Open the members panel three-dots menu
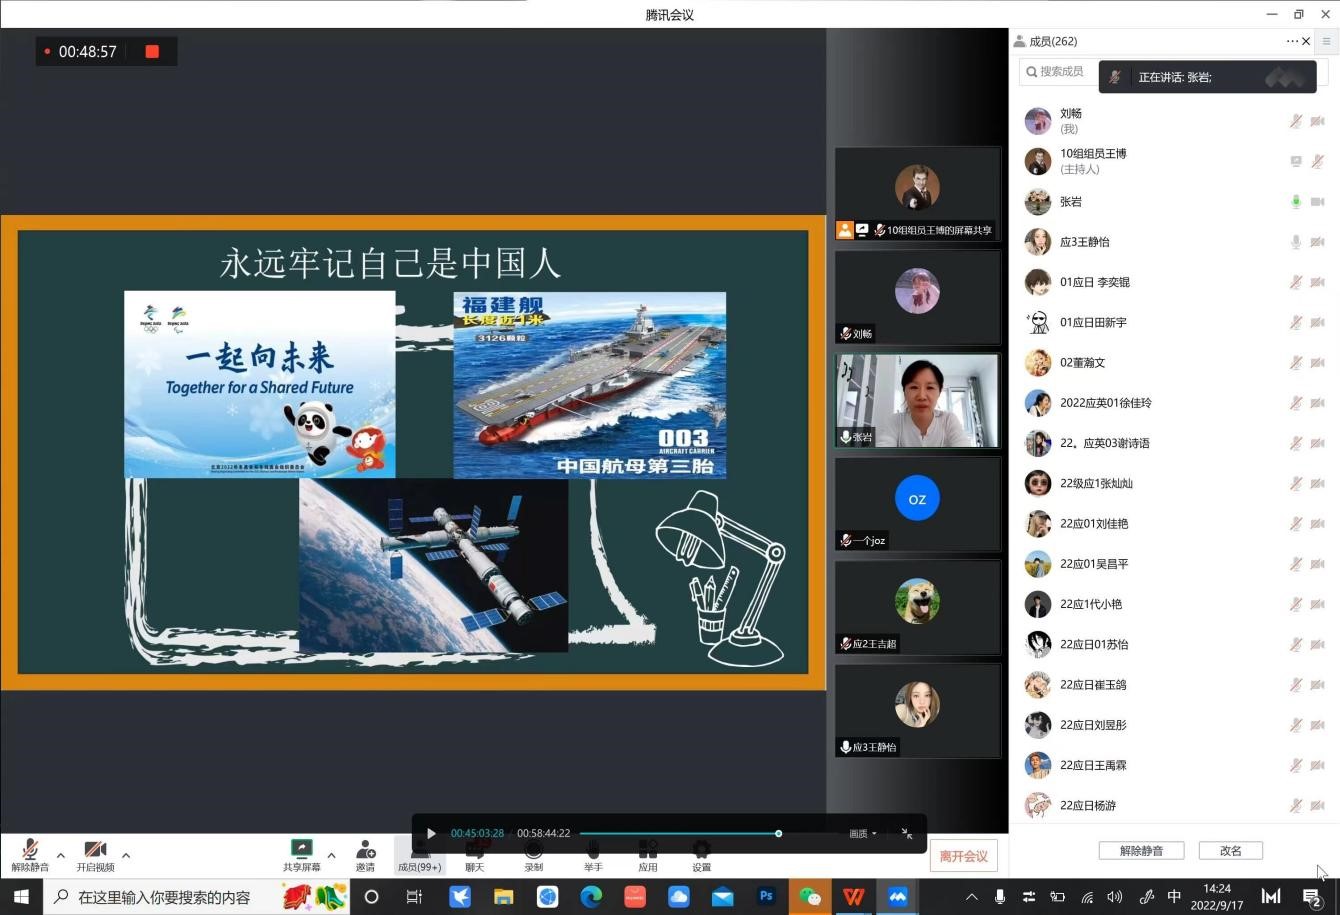This screenshot has height=915, width=1340. (1292, 41)
